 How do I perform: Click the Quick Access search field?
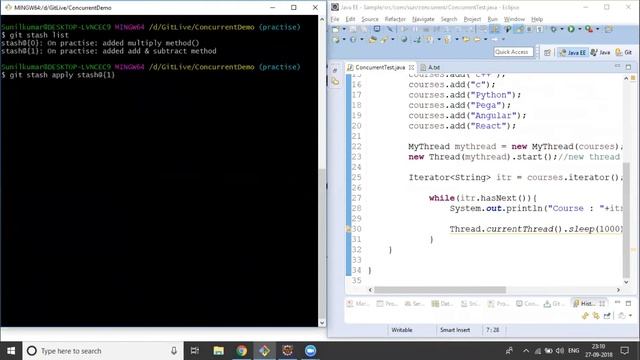click(513, 52)
